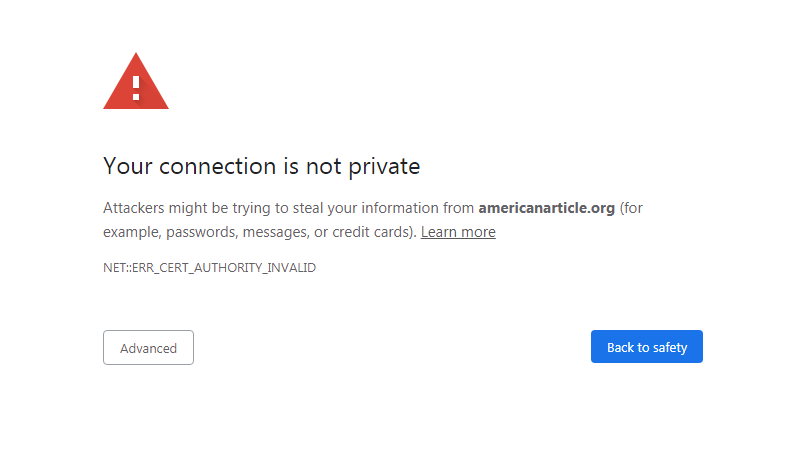Click the "Your connection is not private" heading
This screenshot has width=812, height=454.
pyautogui.click(x=261, y=166)
